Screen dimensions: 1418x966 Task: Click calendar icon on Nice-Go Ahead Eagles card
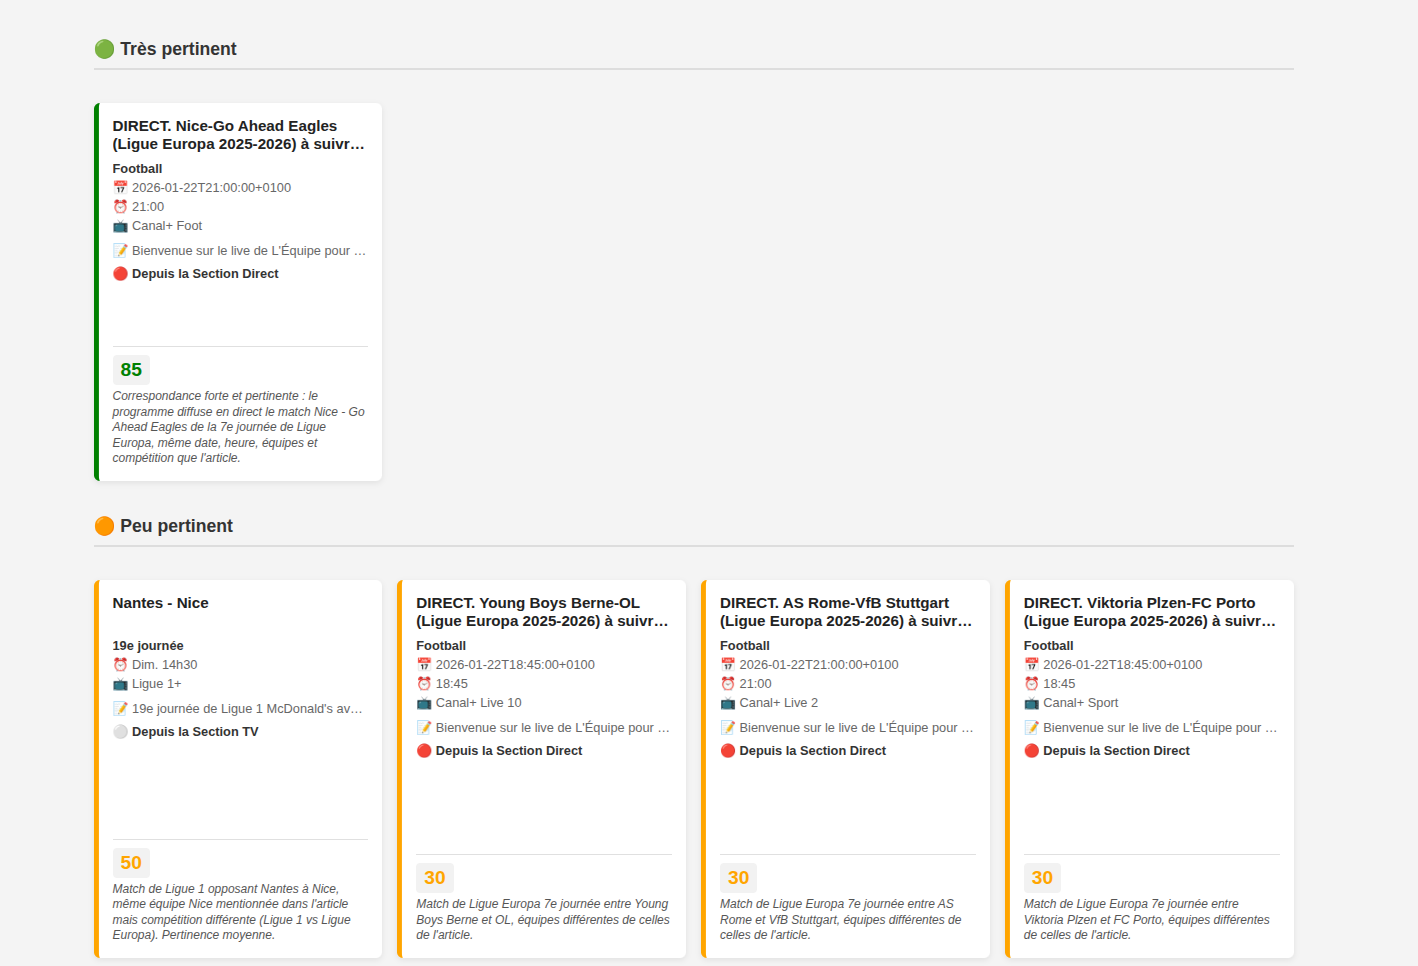click(120, 188)
